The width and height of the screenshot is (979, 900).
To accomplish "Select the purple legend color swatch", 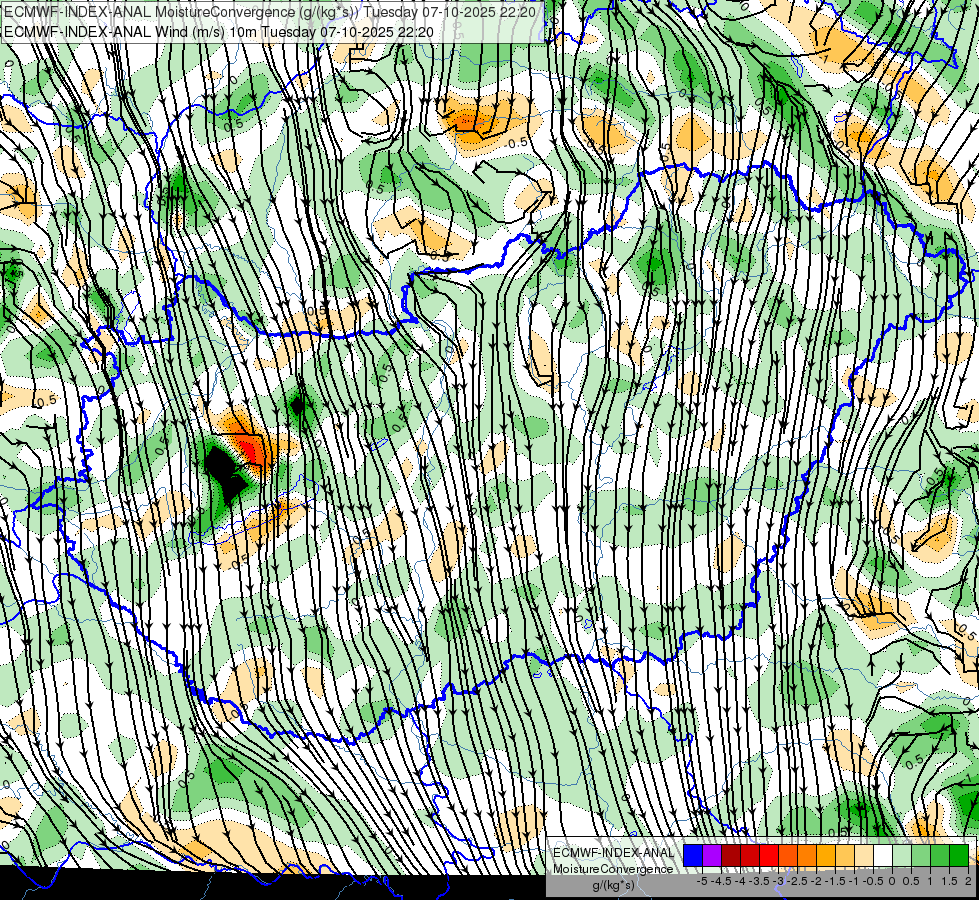I will click(x=712, y=856).
